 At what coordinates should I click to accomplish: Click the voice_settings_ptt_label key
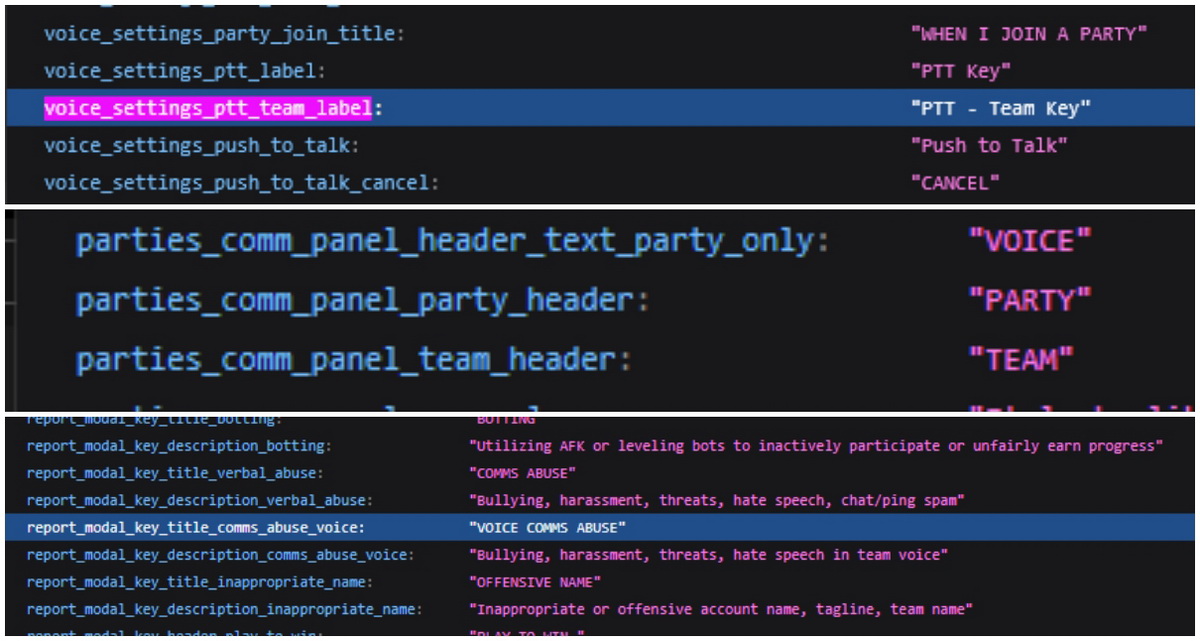tap(184, 71)
